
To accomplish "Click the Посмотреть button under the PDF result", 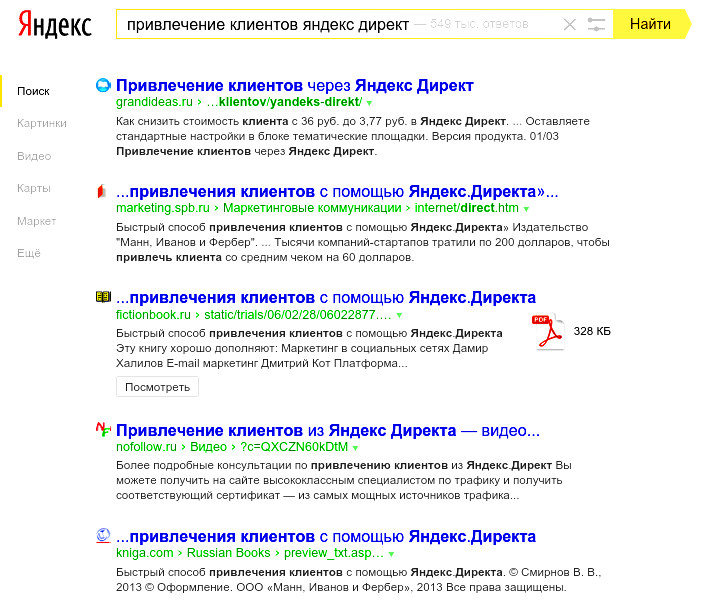I will click(x=157, y=387).
